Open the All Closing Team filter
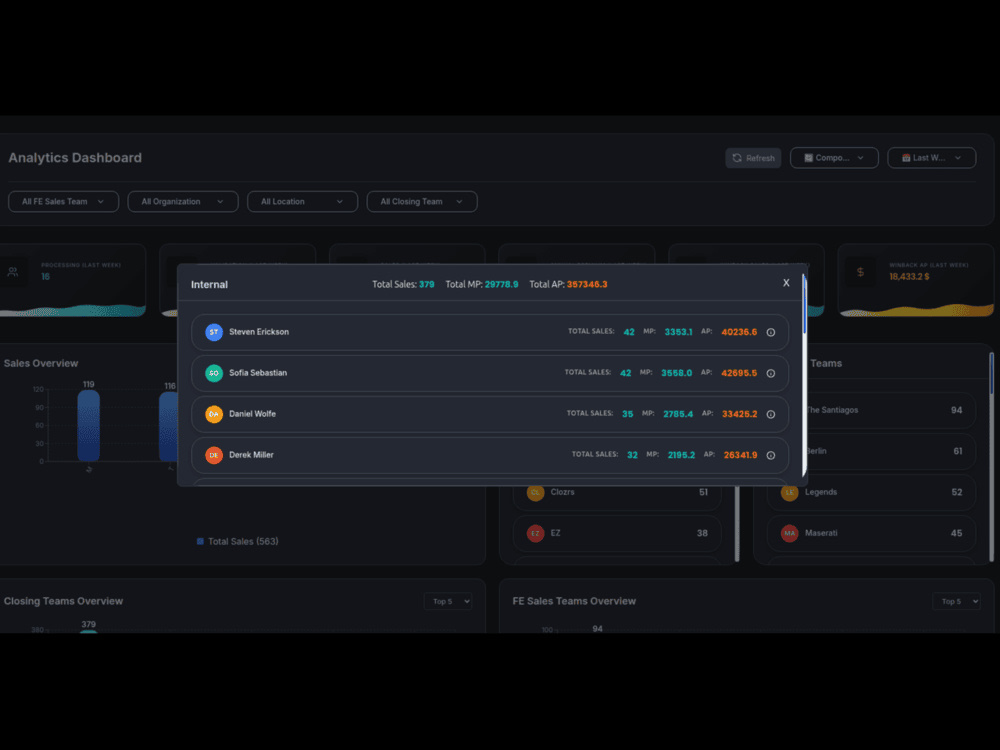Image resolution: width=1000 pixels, height=750 pixels. tap(422, 202)
